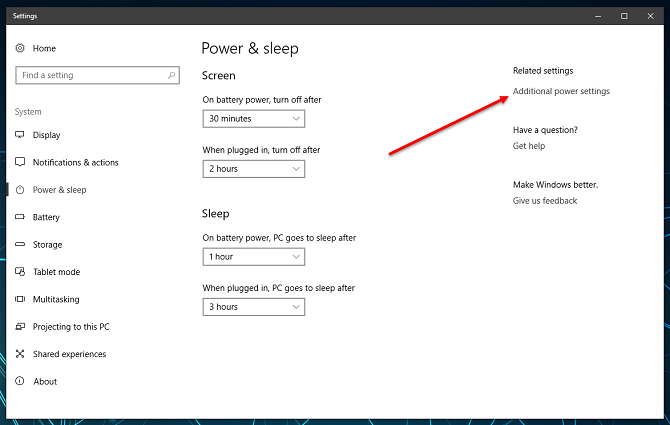The height and width of the screenshot is (425, 670).
Task: Click the Storage drive icon
Action: tap(20, 244)
